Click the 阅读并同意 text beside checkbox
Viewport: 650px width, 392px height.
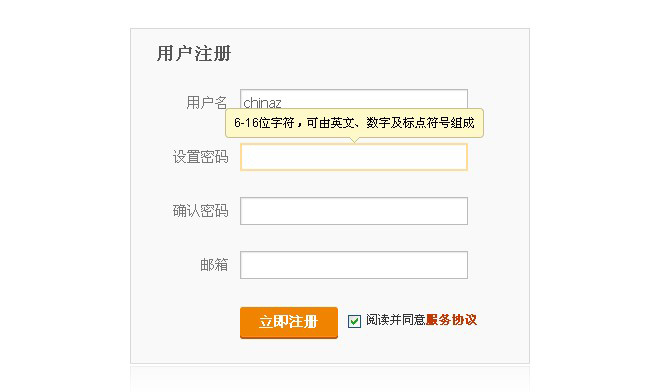(x=395, y=320)
